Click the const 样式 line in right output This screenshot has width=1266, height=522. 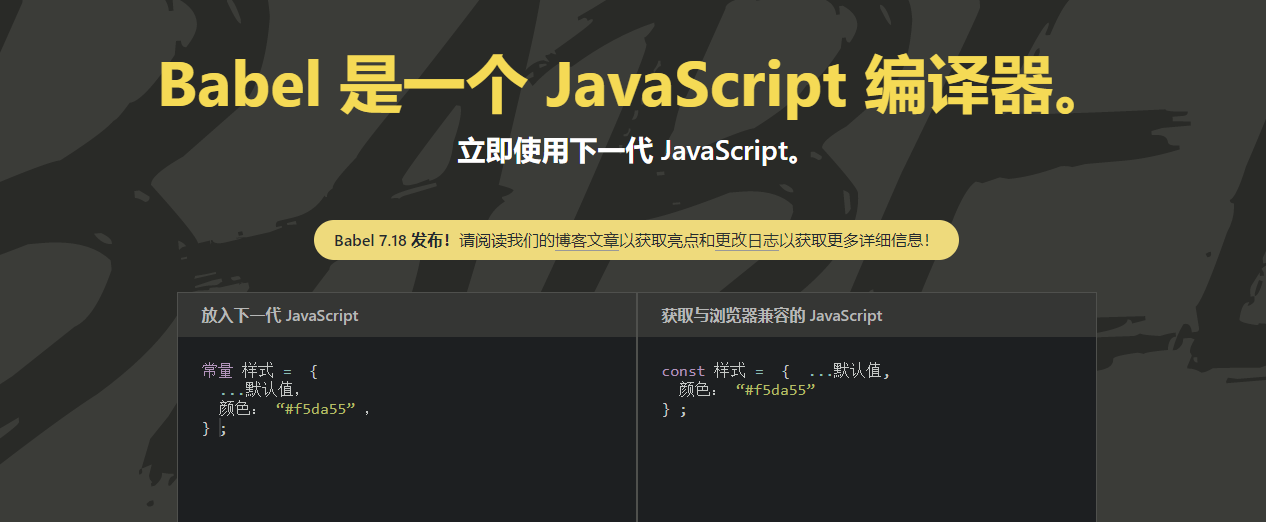click(776, 371)
